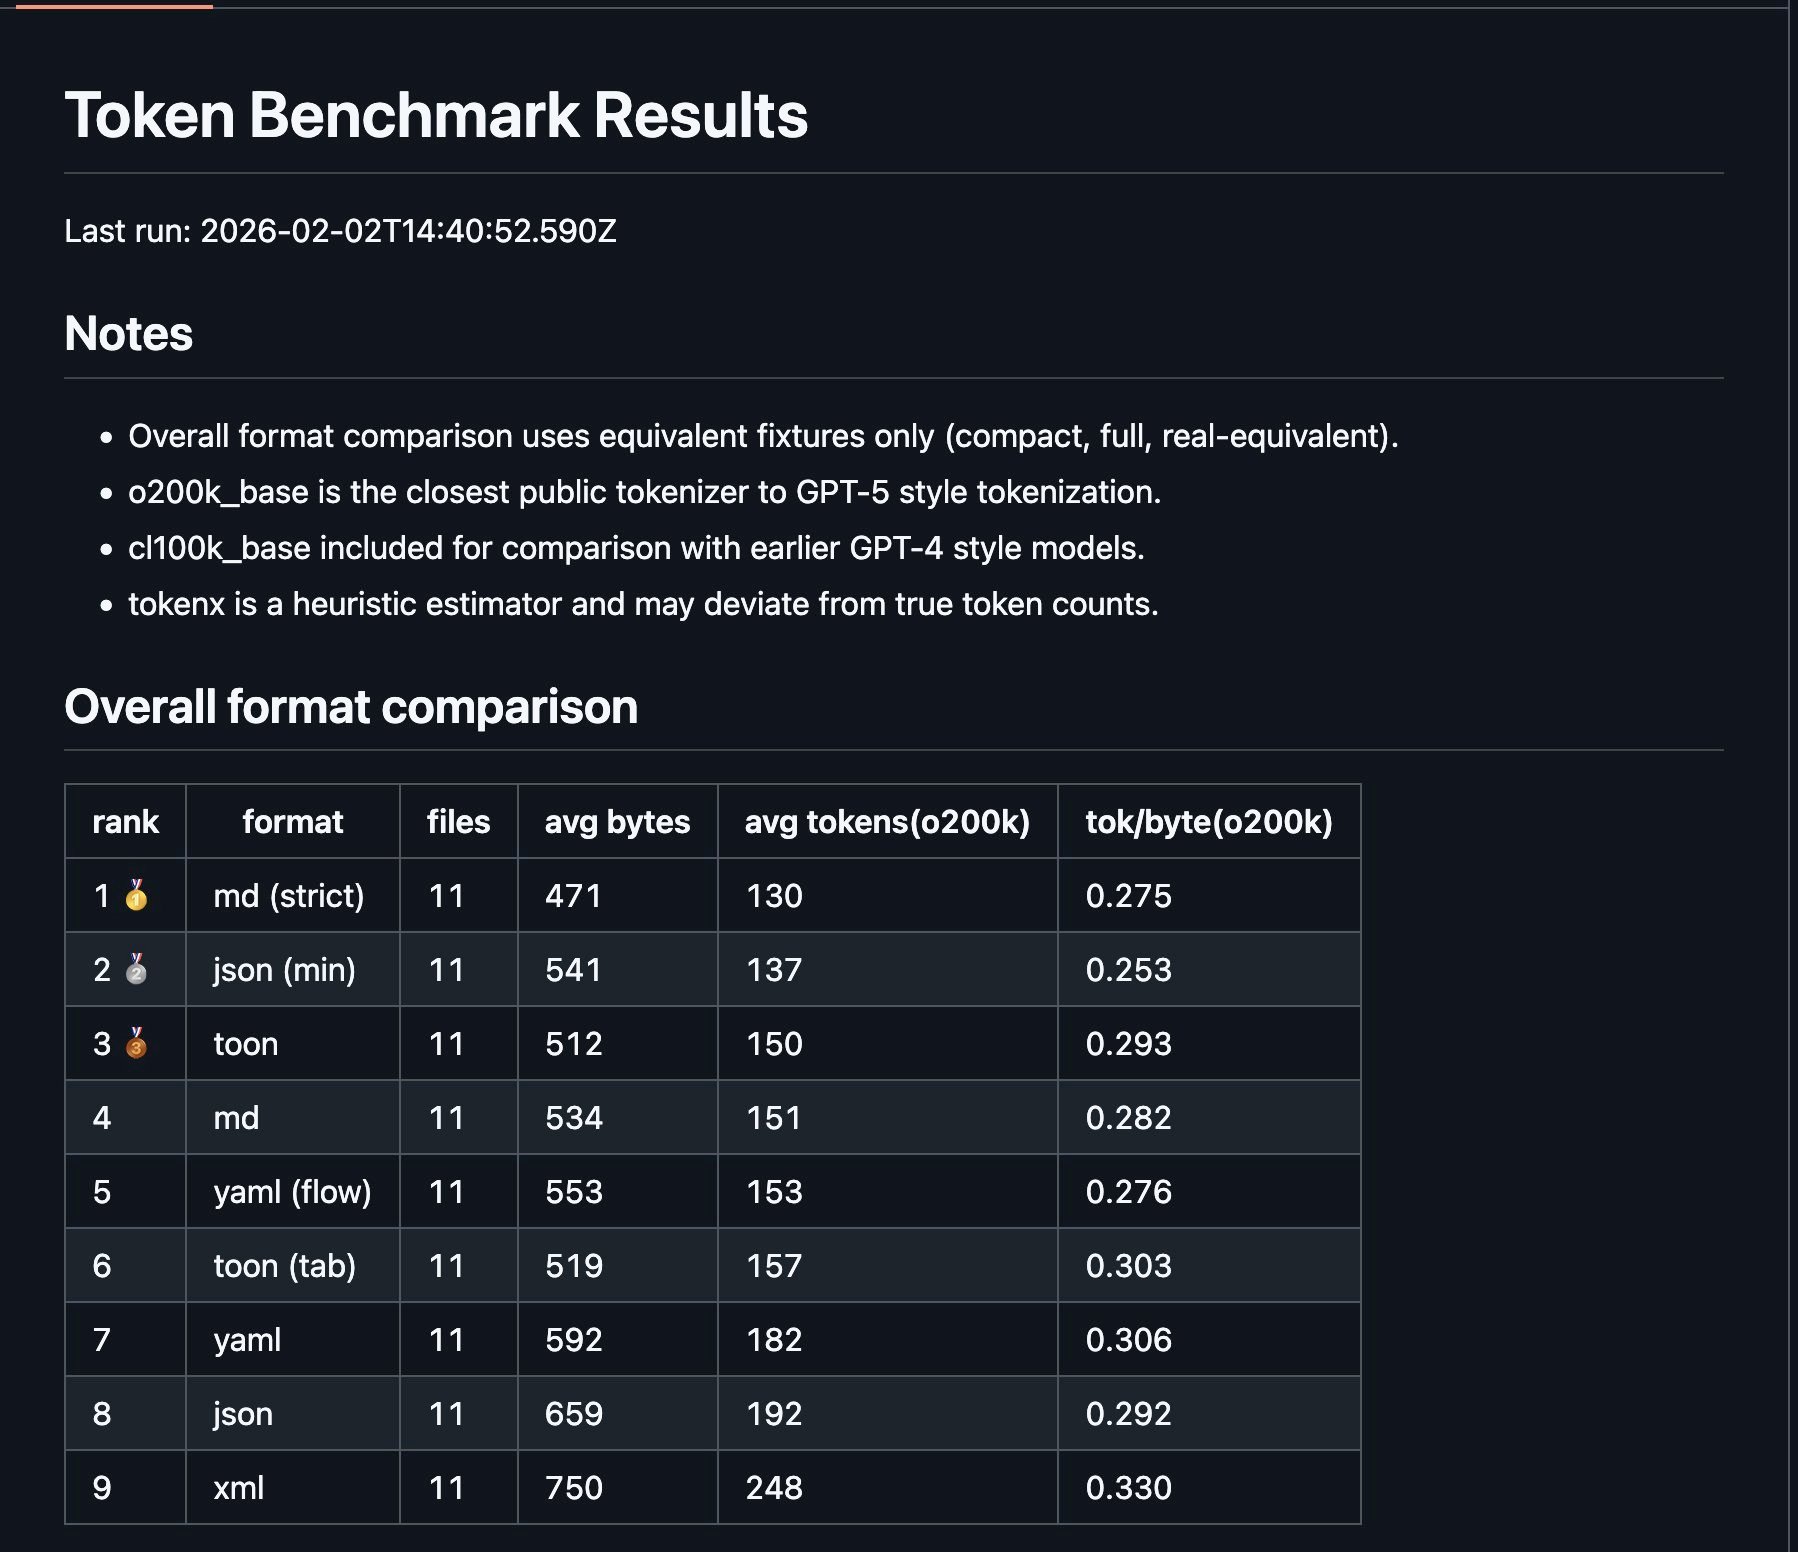The height and width of the screenshot is (1552, 1798).
Task: Select the toon (tab) format cell
Action: click(284, 1265)
